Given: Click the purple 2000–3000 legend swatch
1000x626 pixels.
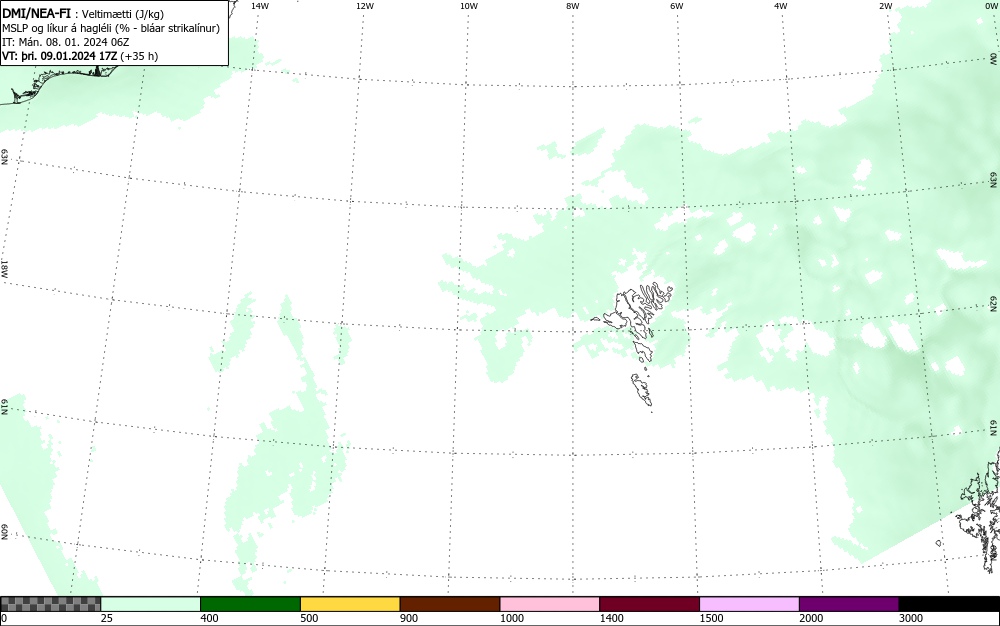Looking at the screenshot, I should coord(849,604).
